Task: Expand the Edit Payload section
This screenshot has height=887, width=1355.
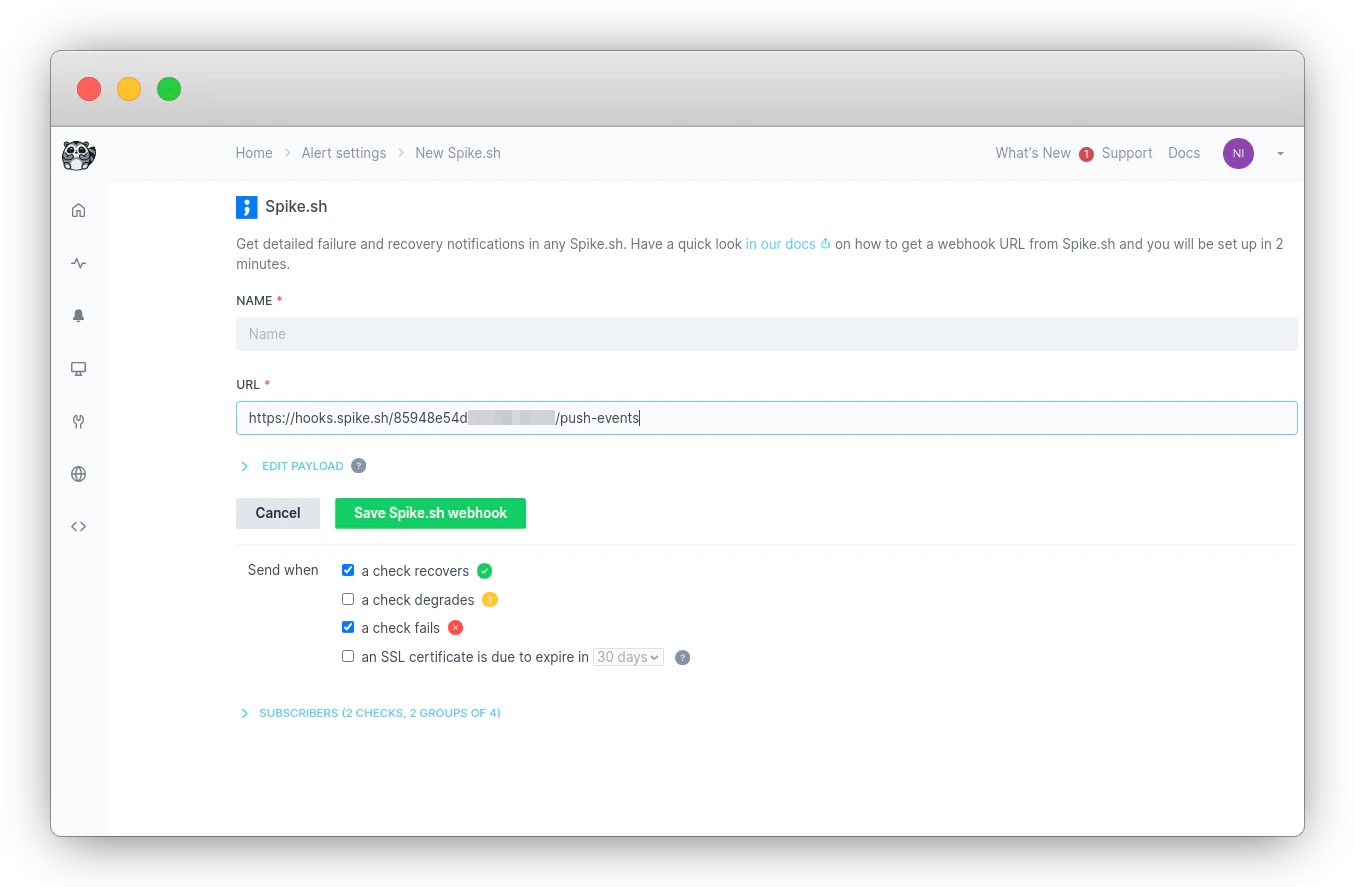Action: [293, 466]
